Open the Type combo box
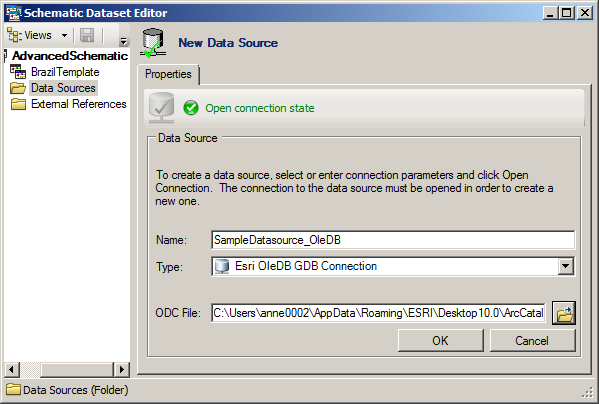Image resolution: width=599 pixels, height=404 pixels. [x=393, y=266]
